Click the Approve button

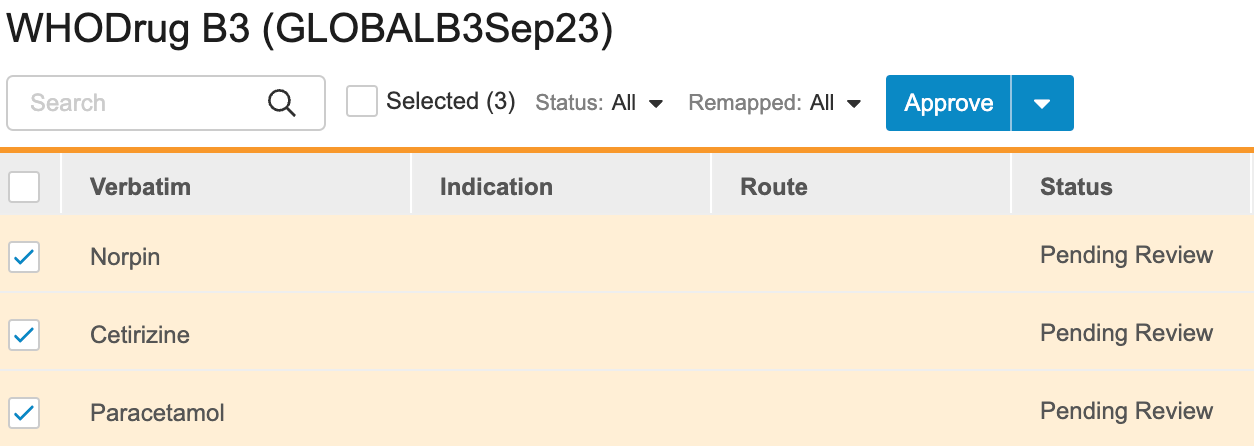click(x=948, y=103)
